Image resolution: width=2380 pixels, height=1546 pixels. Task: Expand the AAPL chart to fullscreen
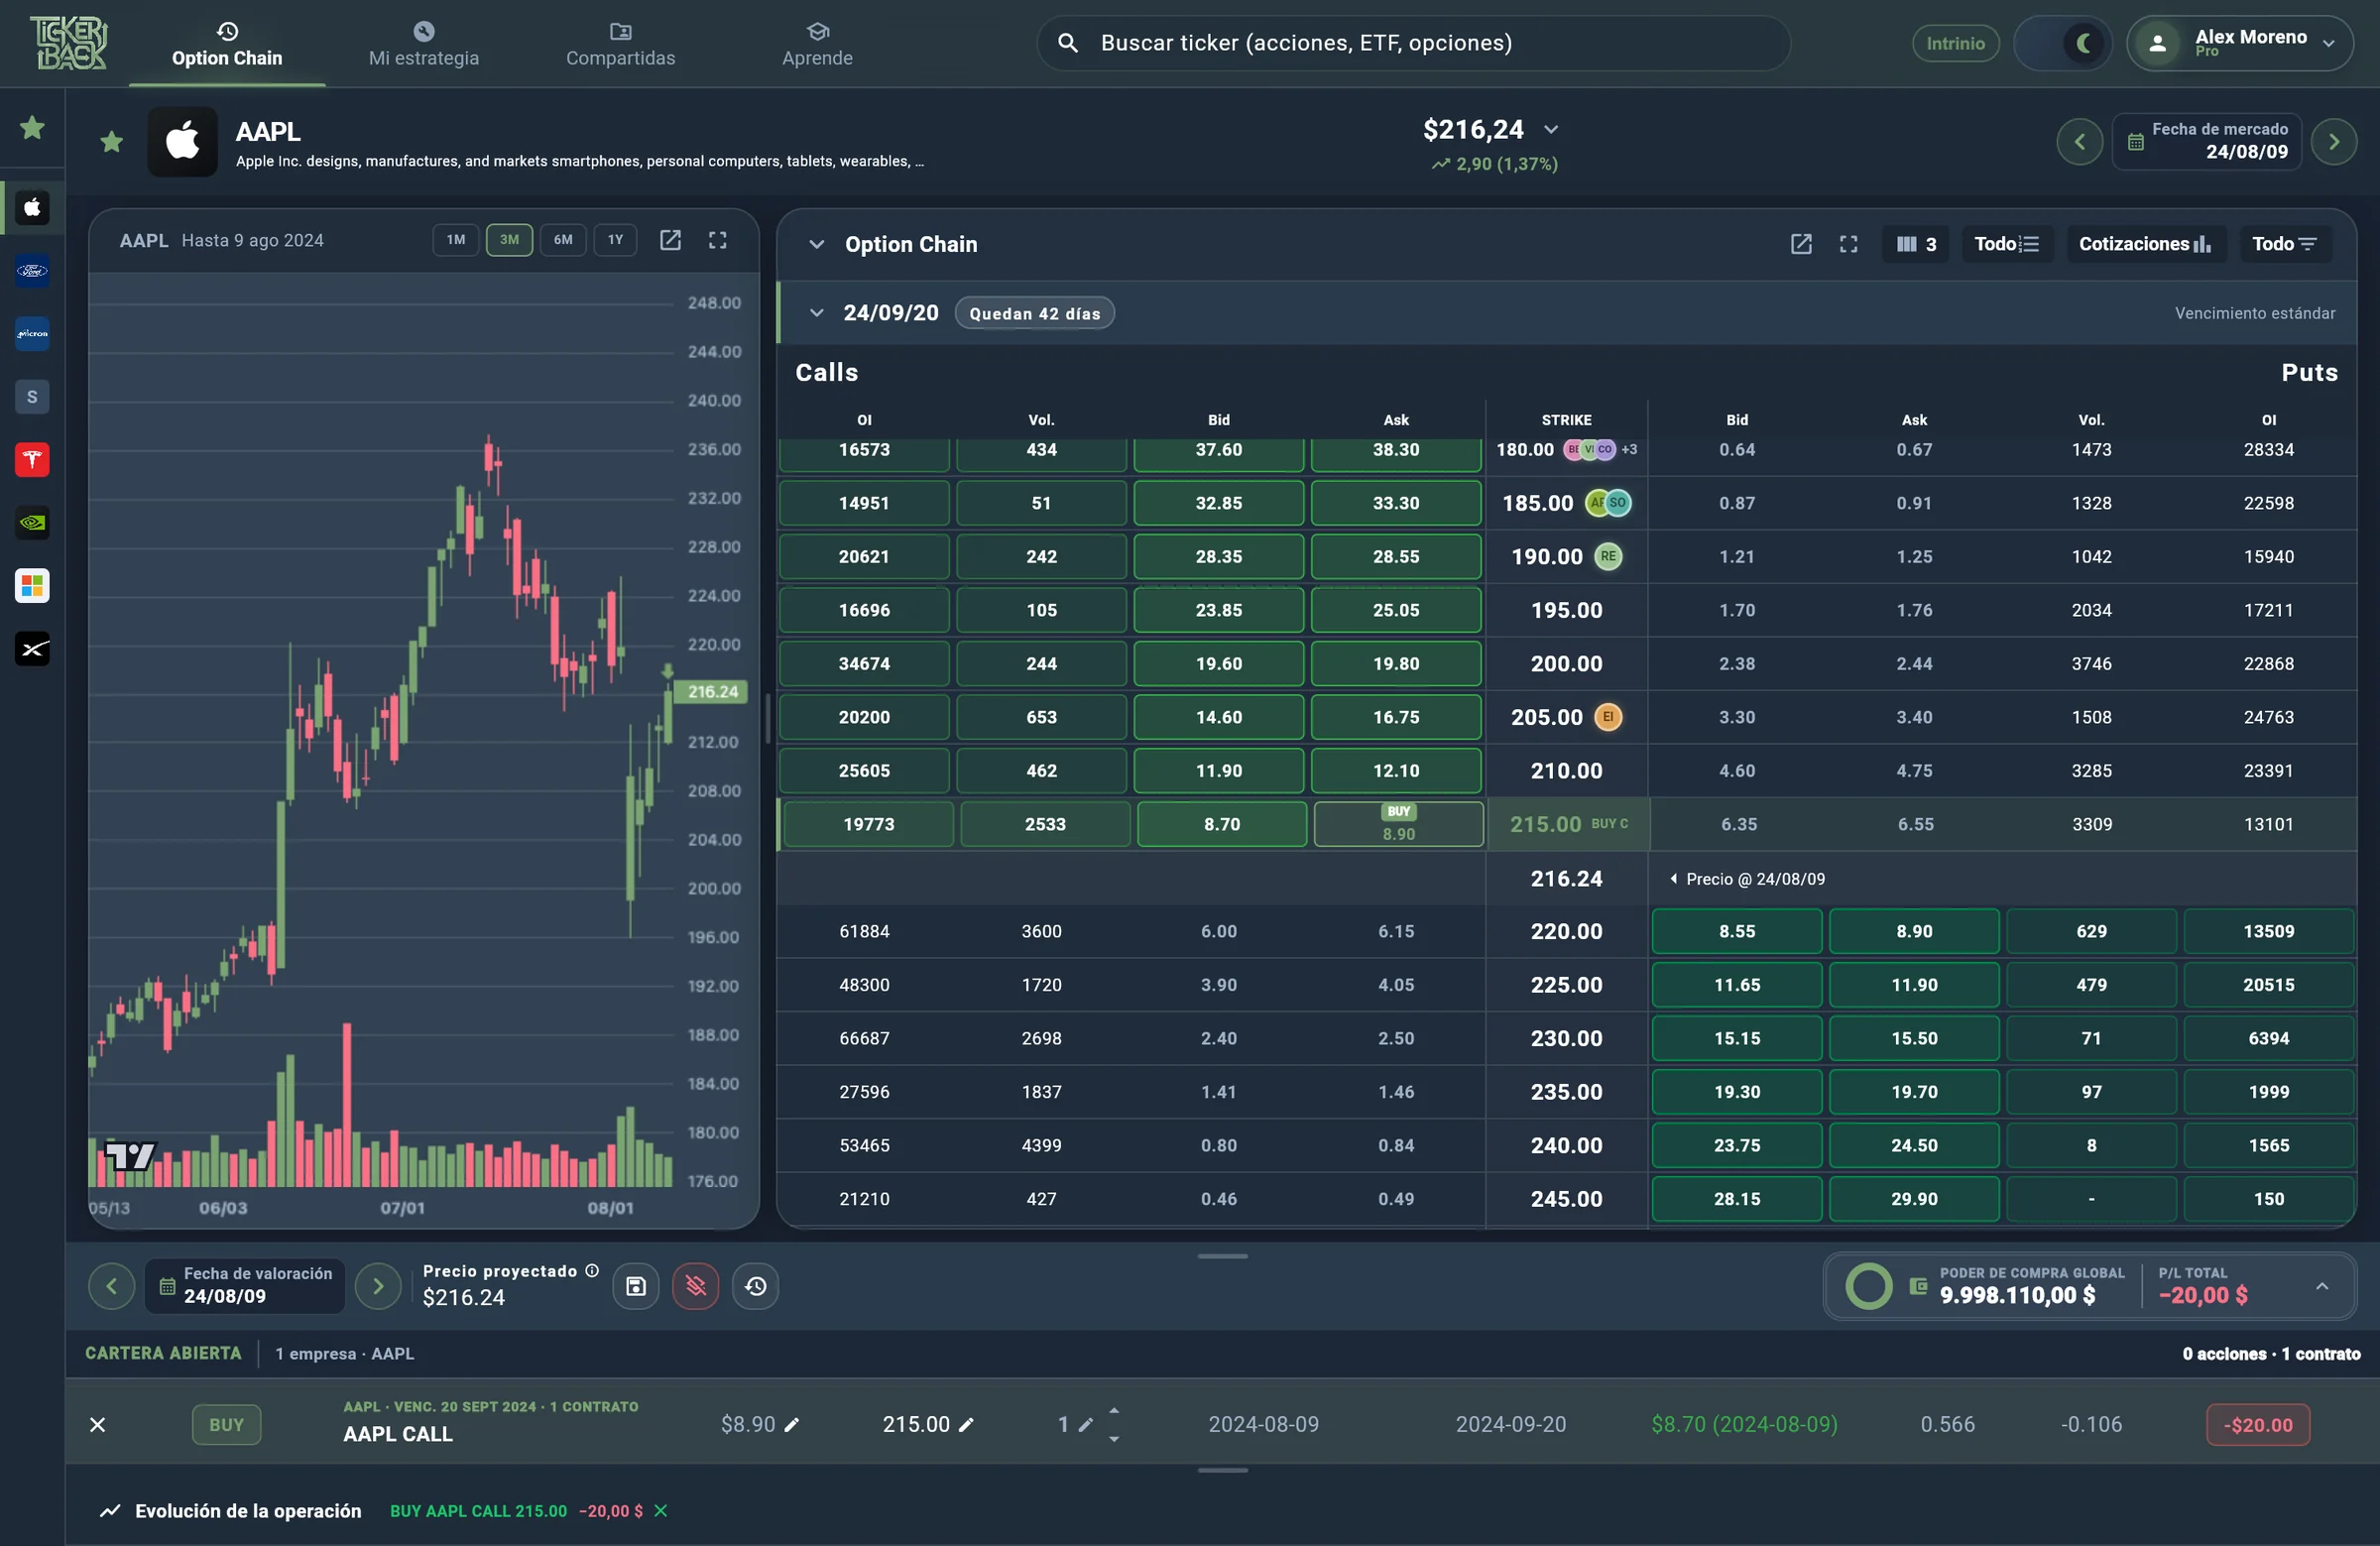pyautogui.click(x=718, y=240)
